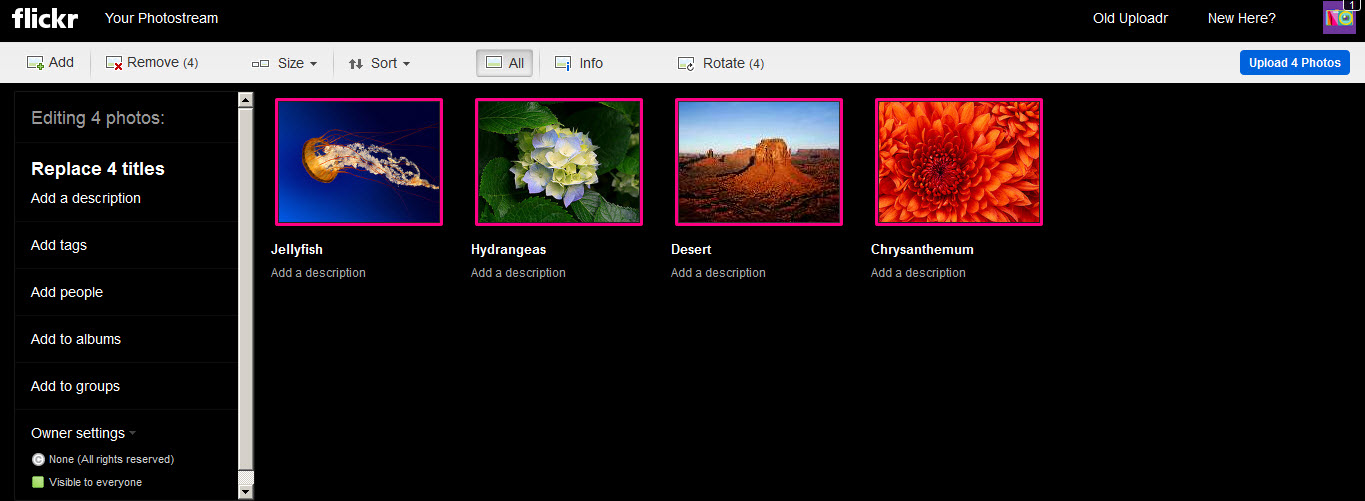
Task: Select Add to albums option
Action: click(x=76, y=339)
